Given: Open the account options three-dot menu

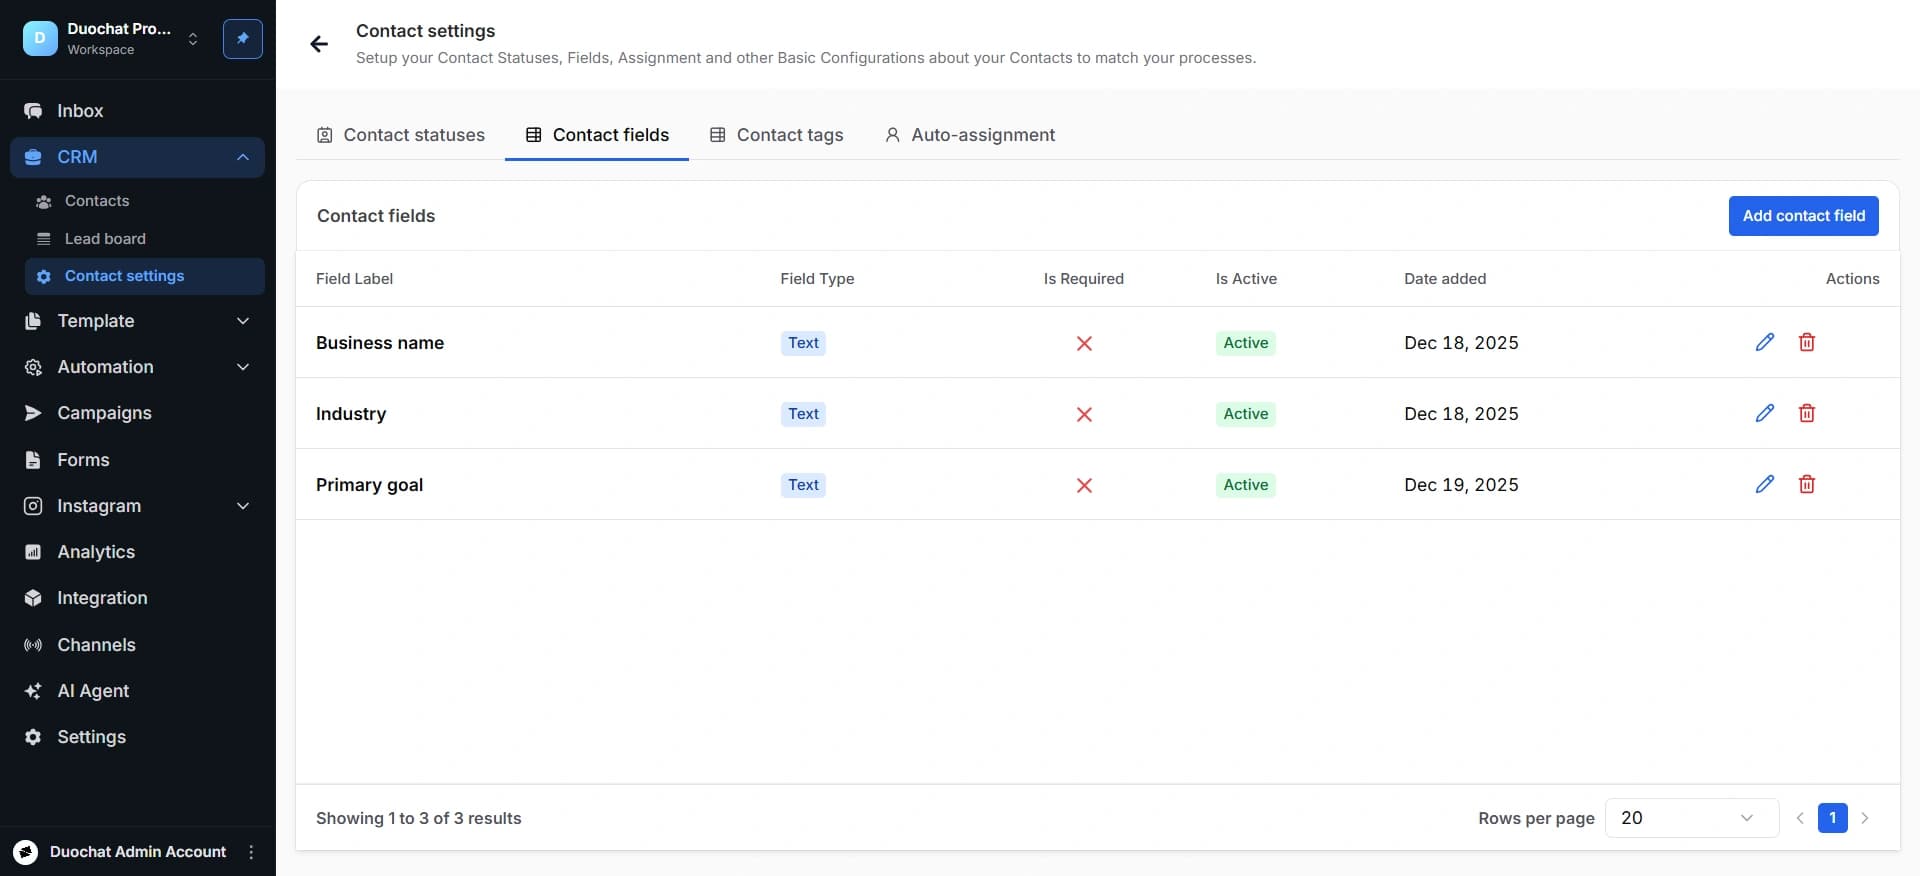Looking at the screenshot, I should (251, 852).
